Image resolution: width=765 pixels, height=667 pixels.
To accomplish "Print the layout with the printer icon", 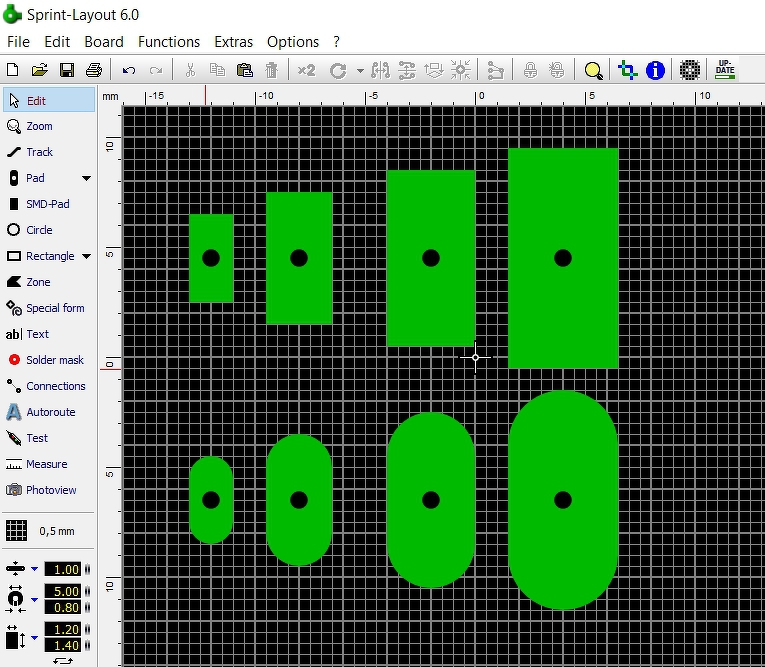I will (94, 70).
